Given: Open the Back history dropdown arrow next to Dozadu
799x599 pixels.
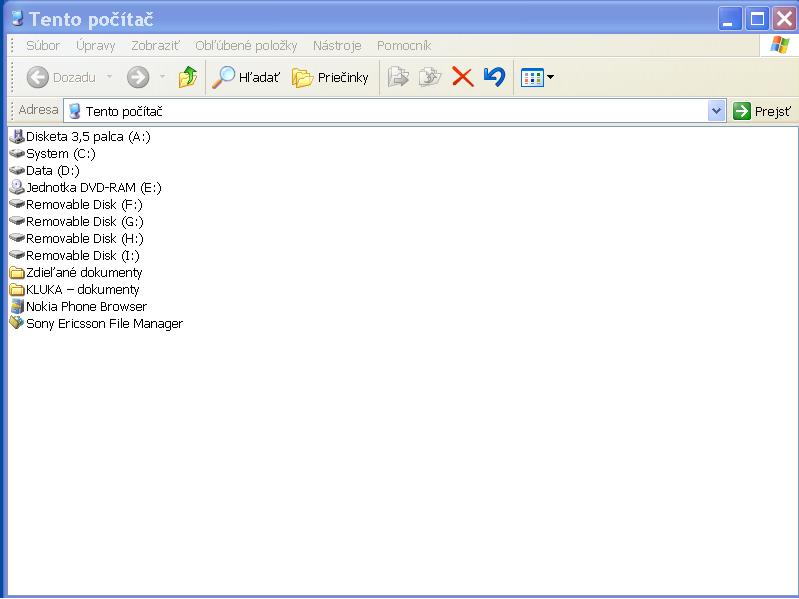Looking at the screenshot, I should pos(110,77).
